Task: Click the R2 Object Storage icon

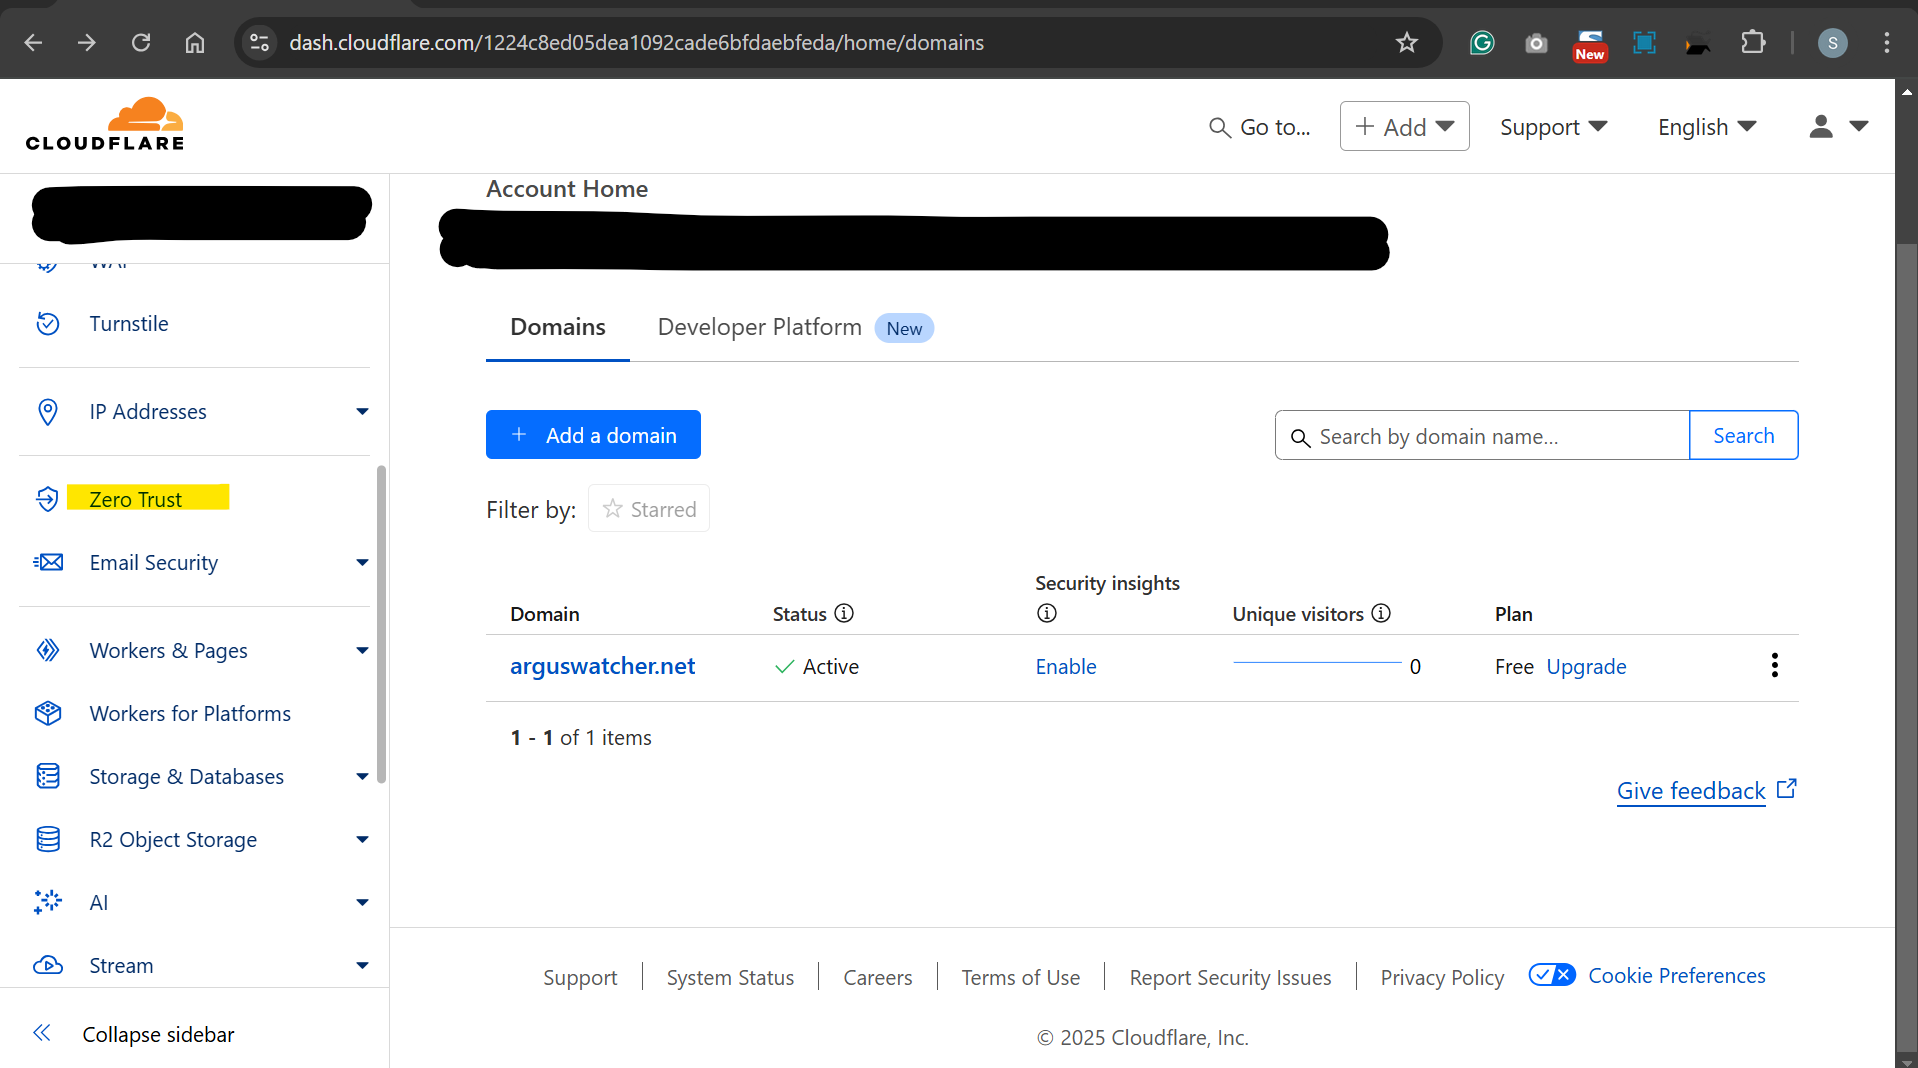Action: tap(48, 839)
